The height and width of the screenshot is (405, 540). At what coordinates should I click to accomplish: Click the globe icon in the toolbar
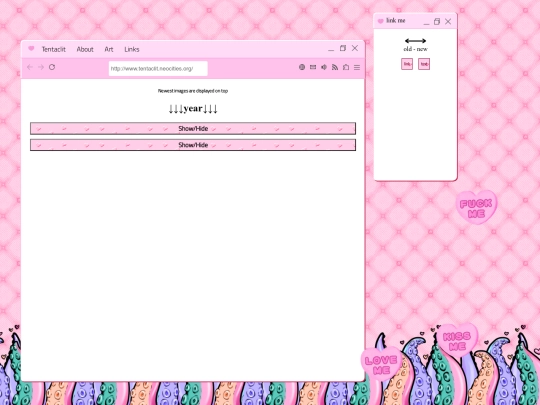tap(302, 67)
